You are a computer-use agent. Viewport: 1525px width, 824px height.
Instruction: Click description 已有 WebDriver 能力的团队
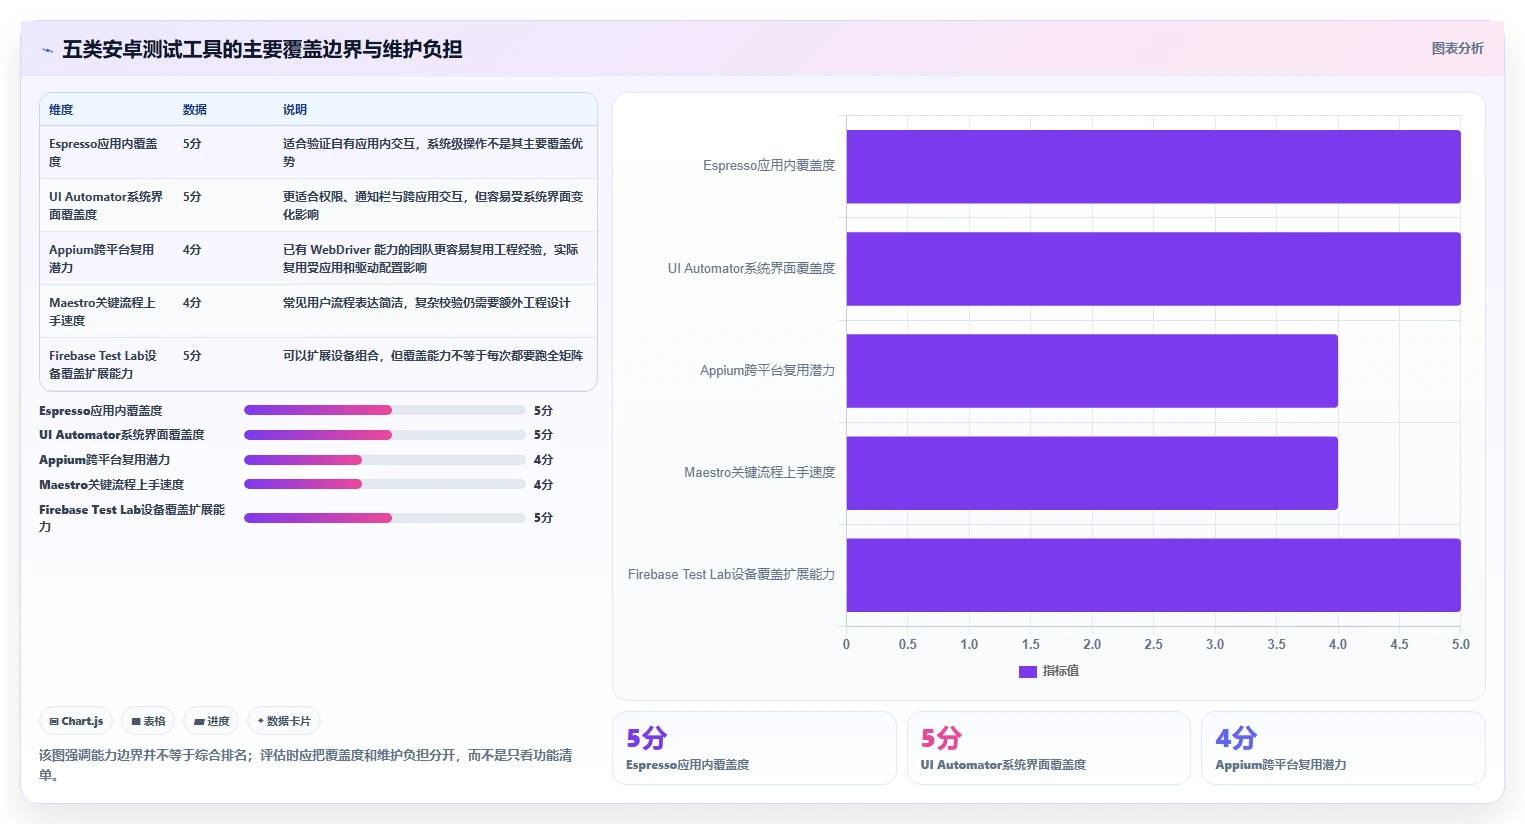(431, 259)
